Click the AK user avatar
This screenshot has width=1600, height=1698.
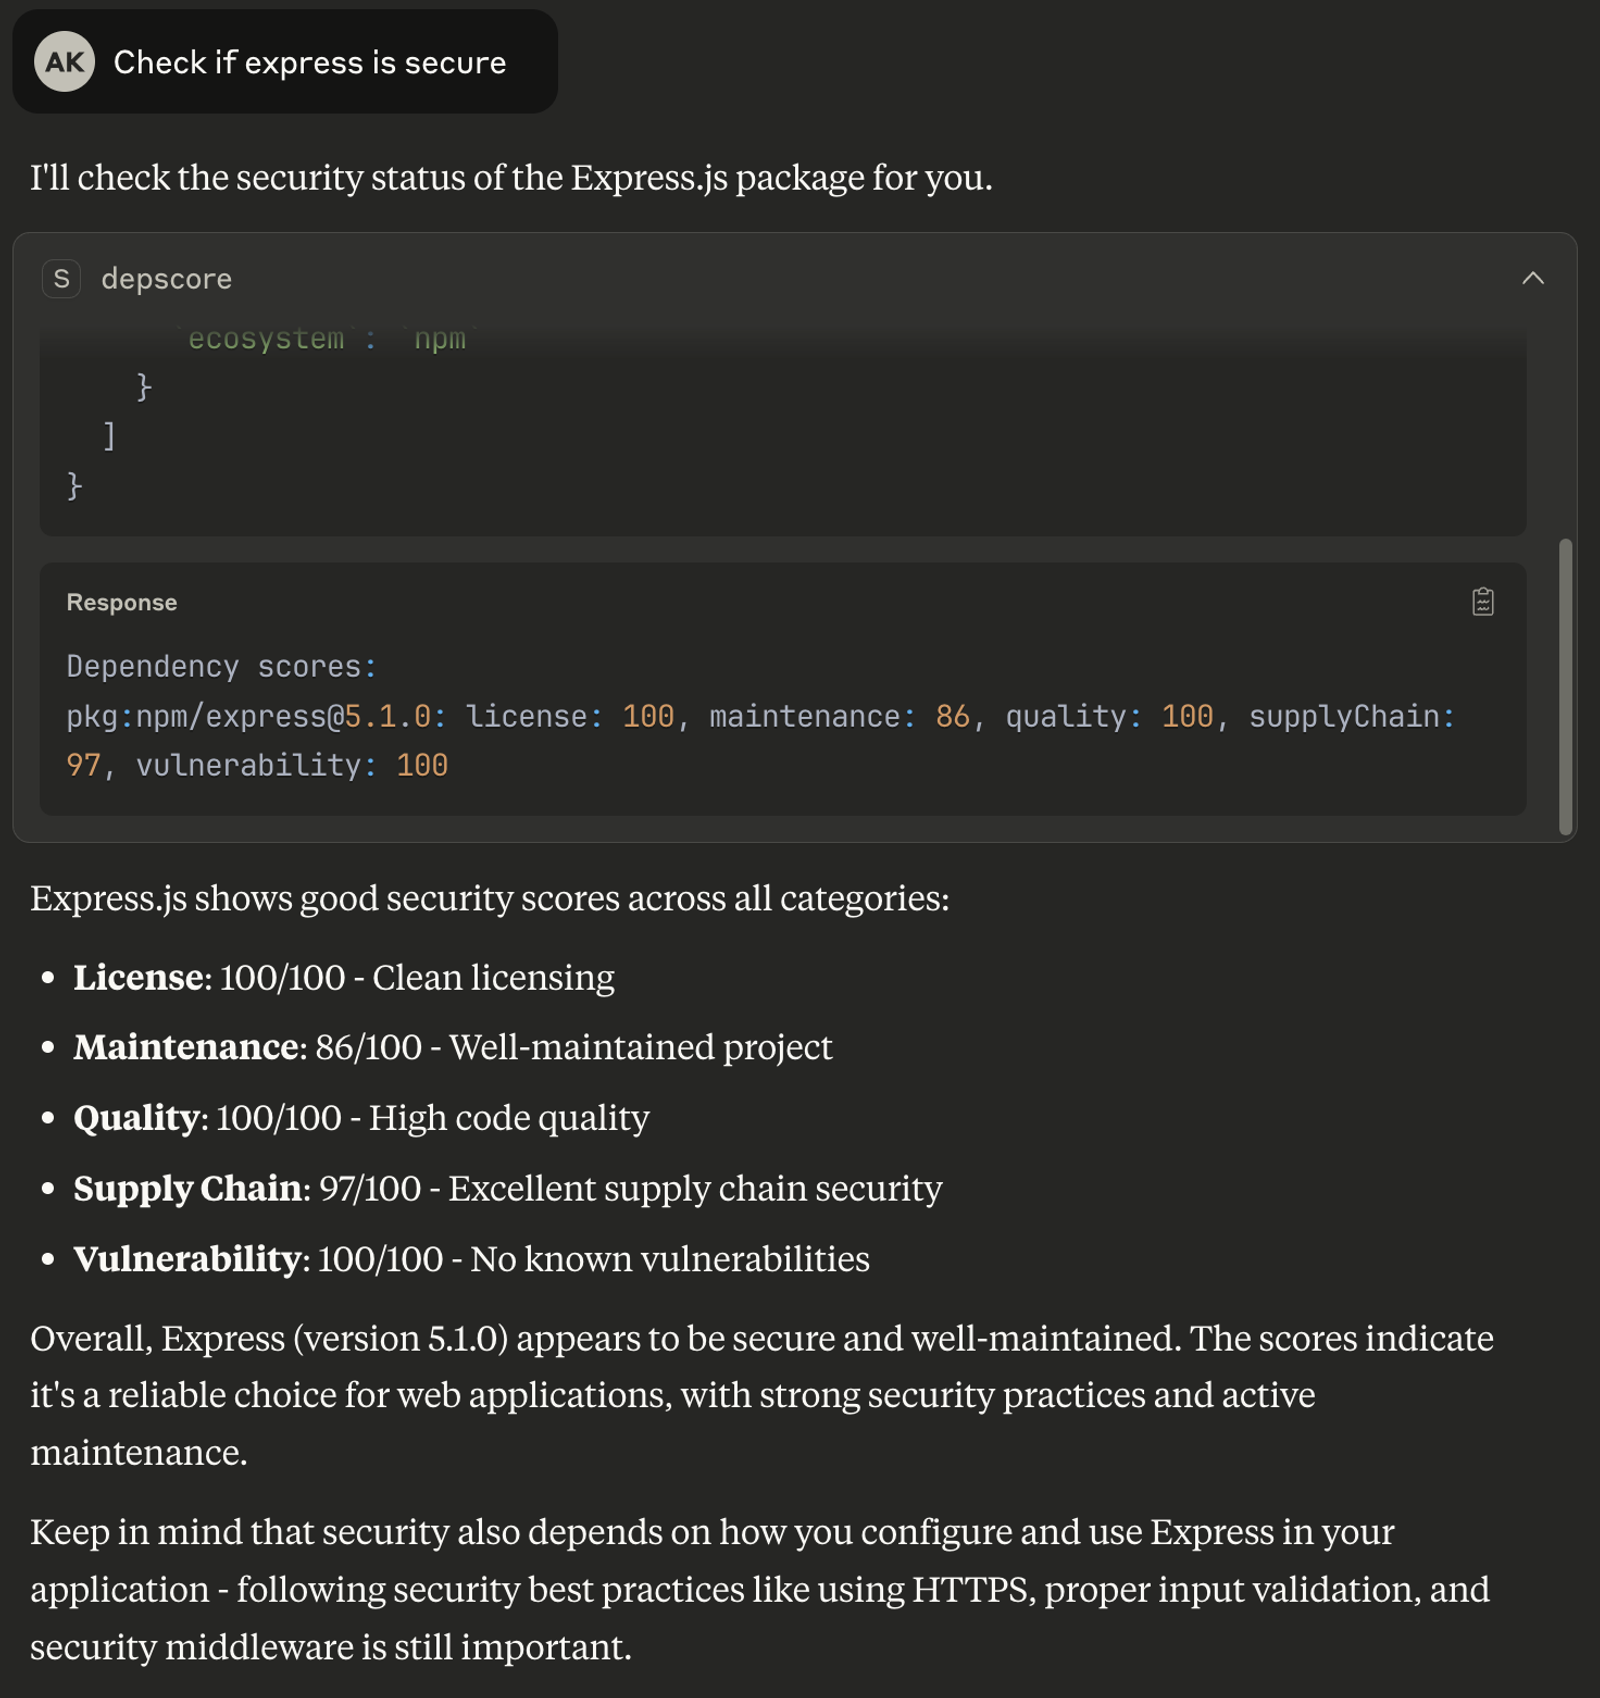pos(65,62)
